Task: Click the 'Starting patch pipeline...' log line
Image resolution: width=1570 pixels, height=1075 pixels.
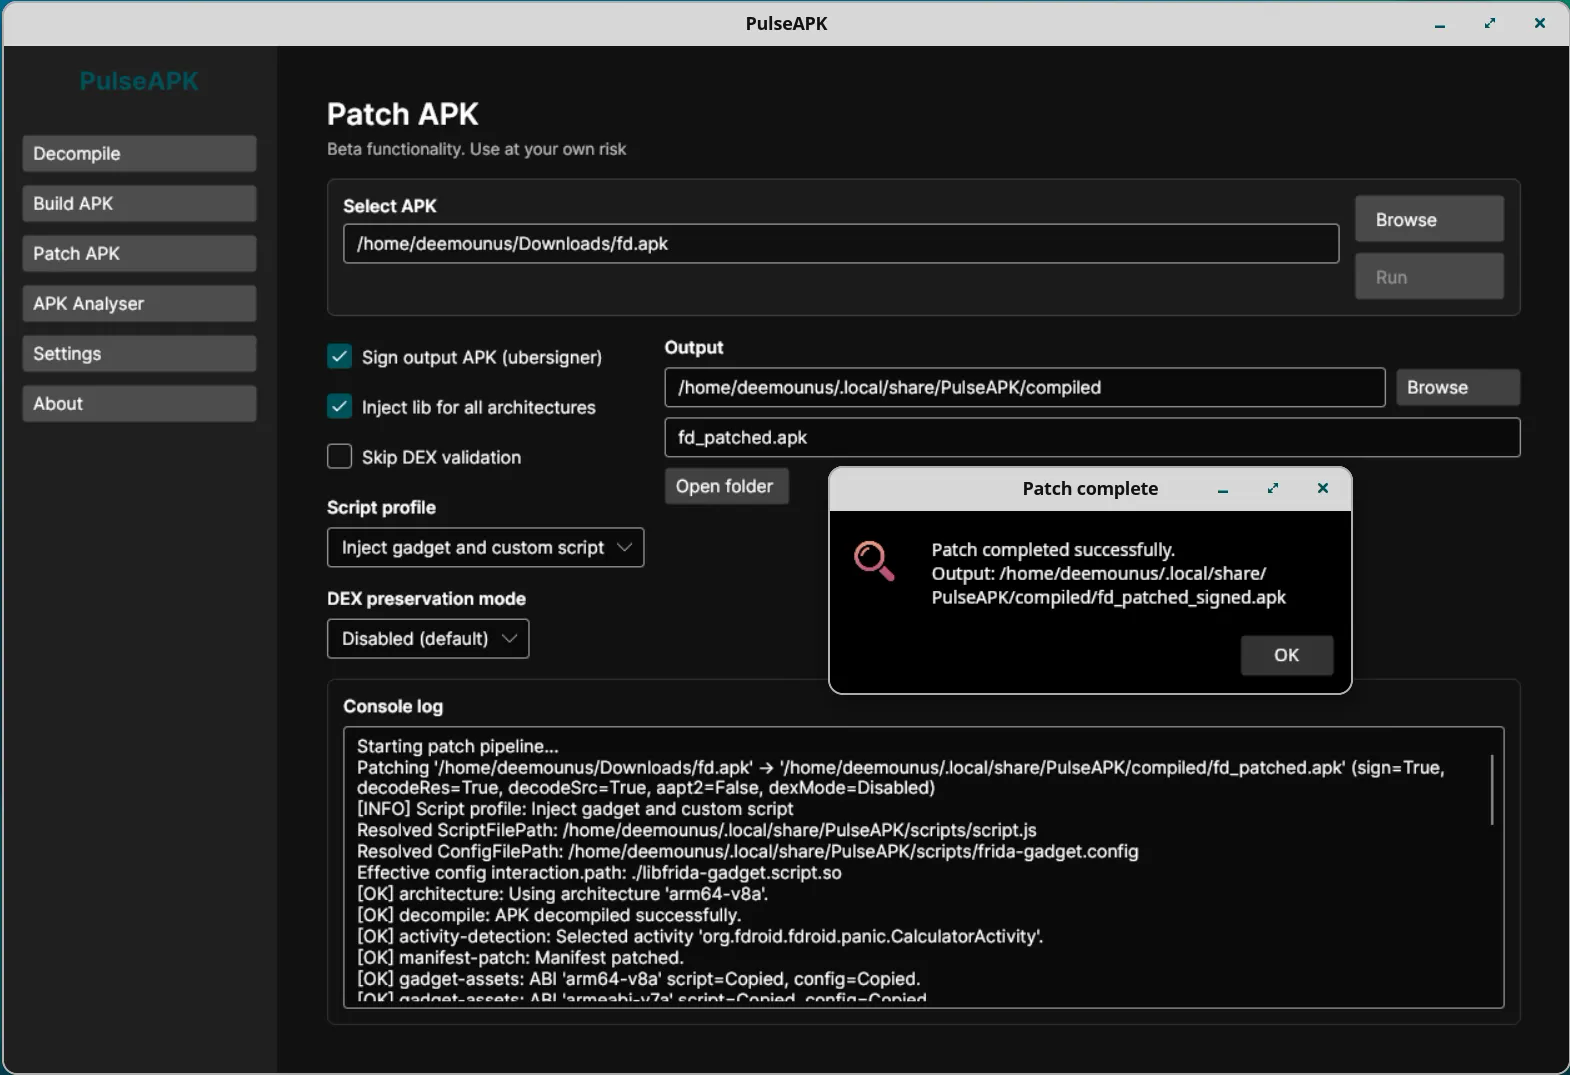Action: pos(458,746)
